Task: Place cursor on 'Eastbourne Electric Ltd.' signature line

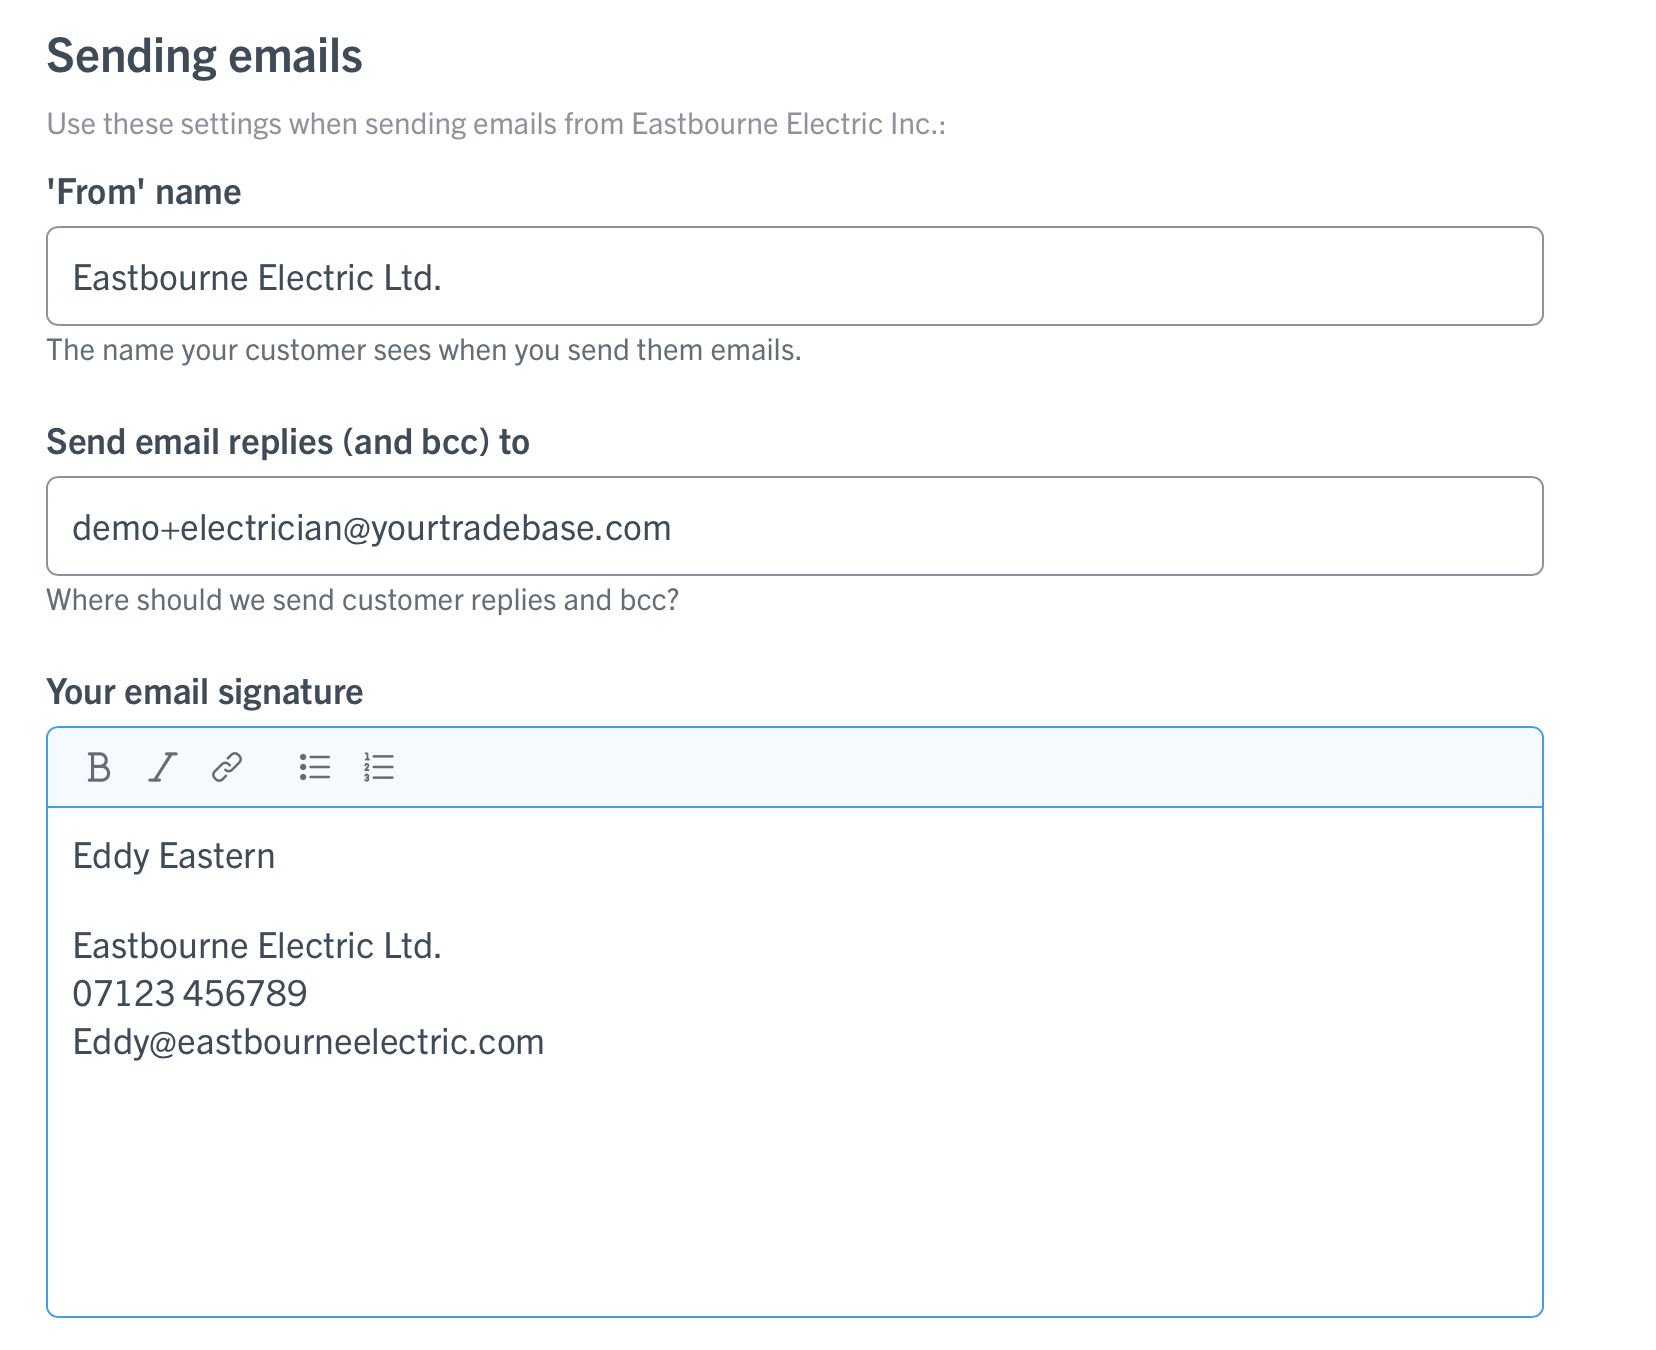Action: click(x=257, y=946)
